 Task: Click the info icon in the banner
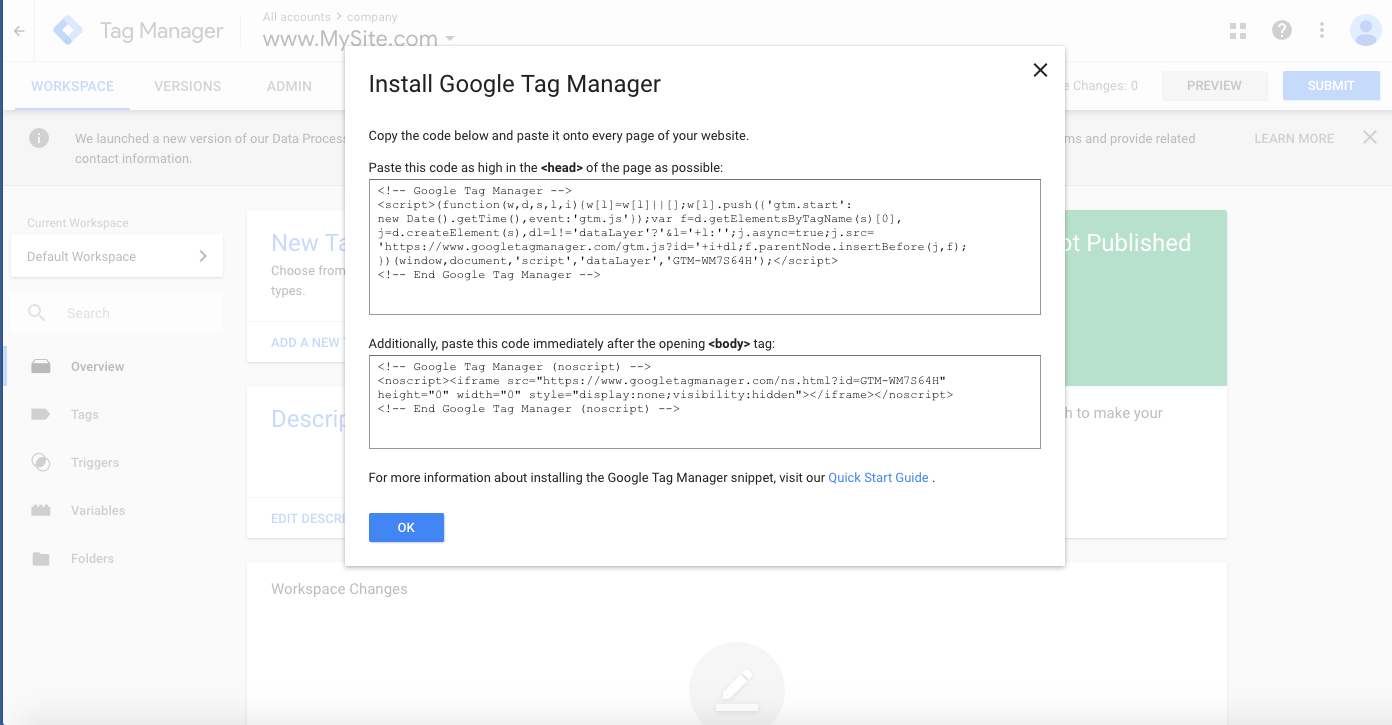[39, 138]
